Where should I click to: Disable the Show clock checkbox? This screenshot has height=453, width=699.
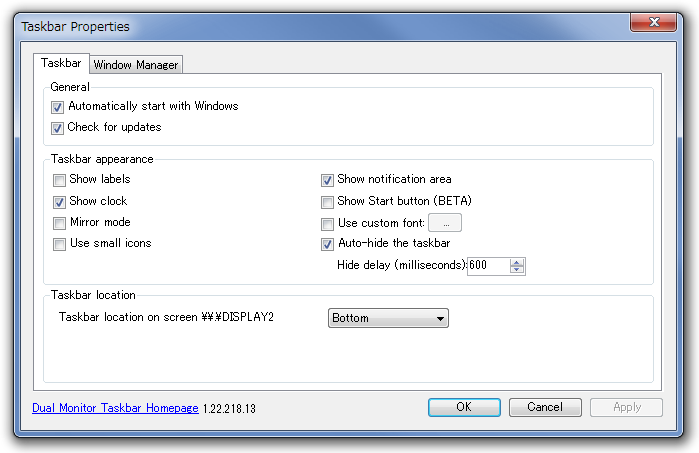59,202
